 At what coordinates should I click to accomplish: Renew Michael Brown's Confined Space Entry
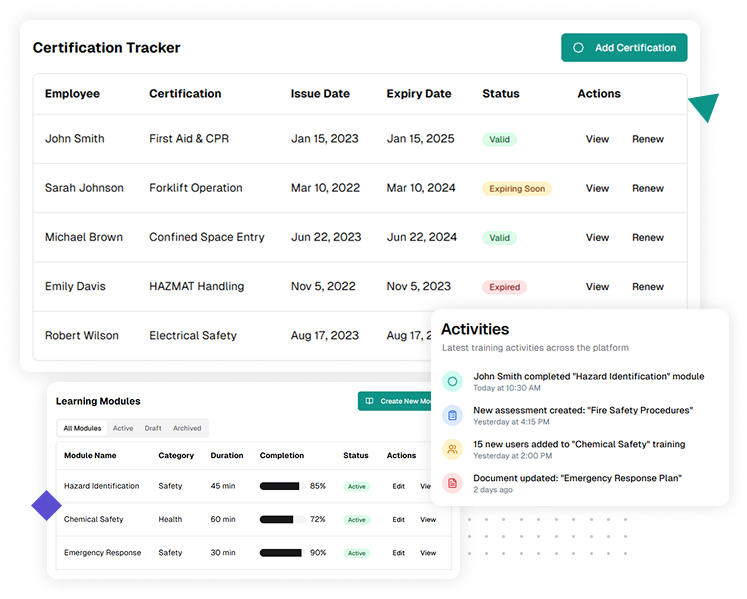(x=648, y=237)
